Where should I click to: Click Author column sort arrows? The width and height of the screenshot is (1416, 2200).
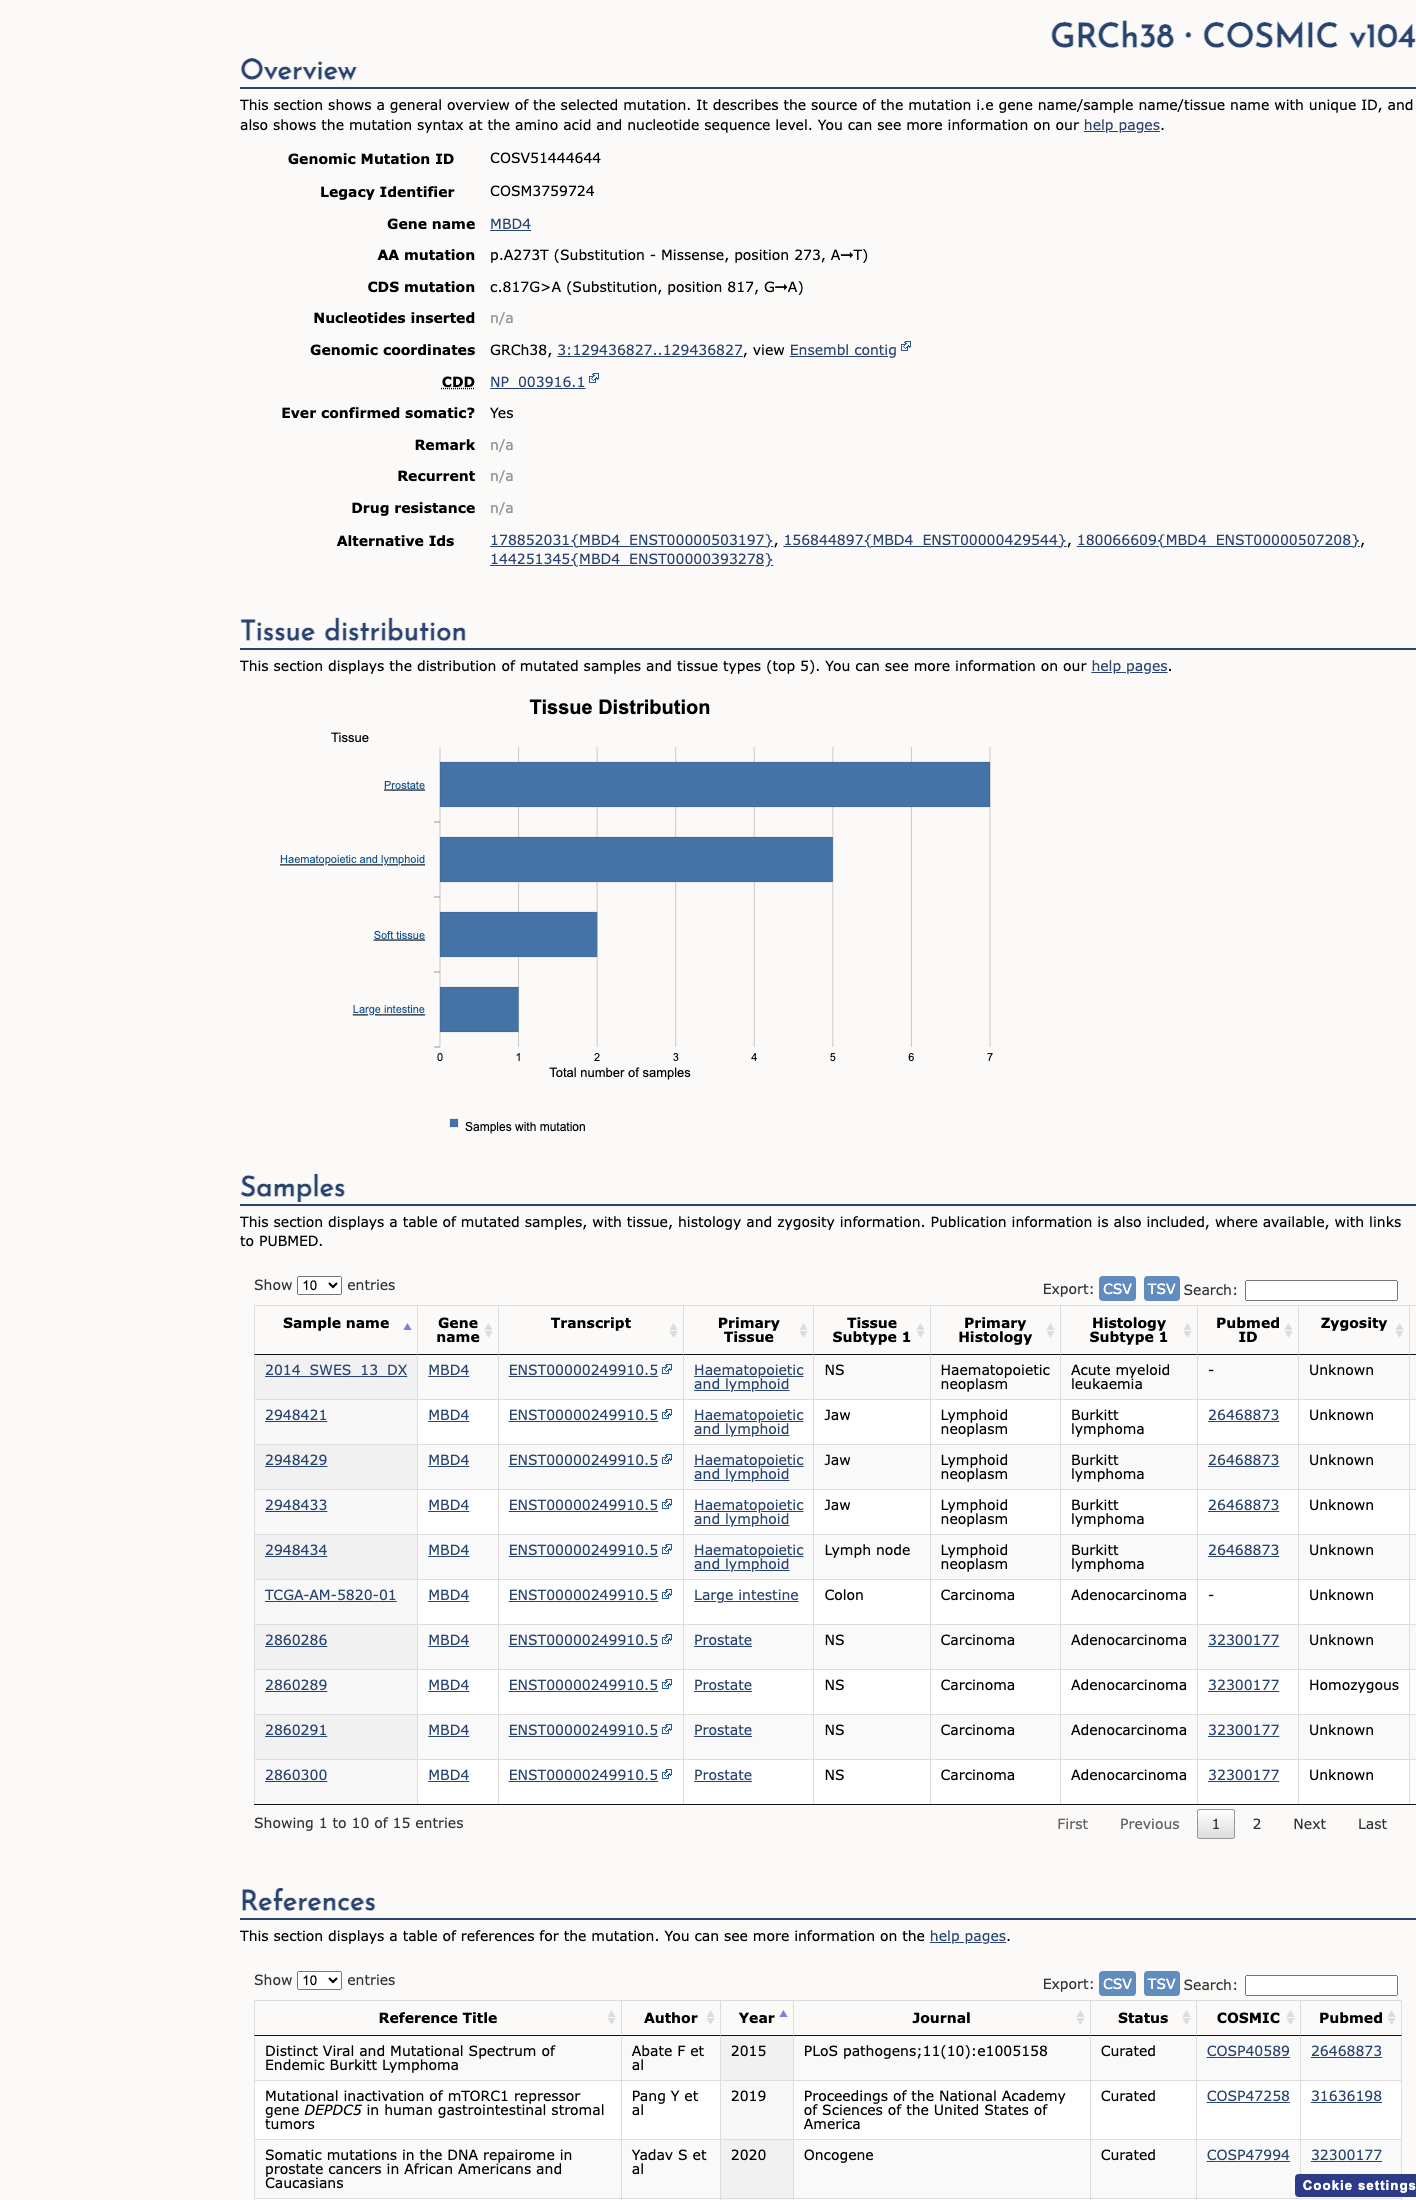click(710, 2018)
